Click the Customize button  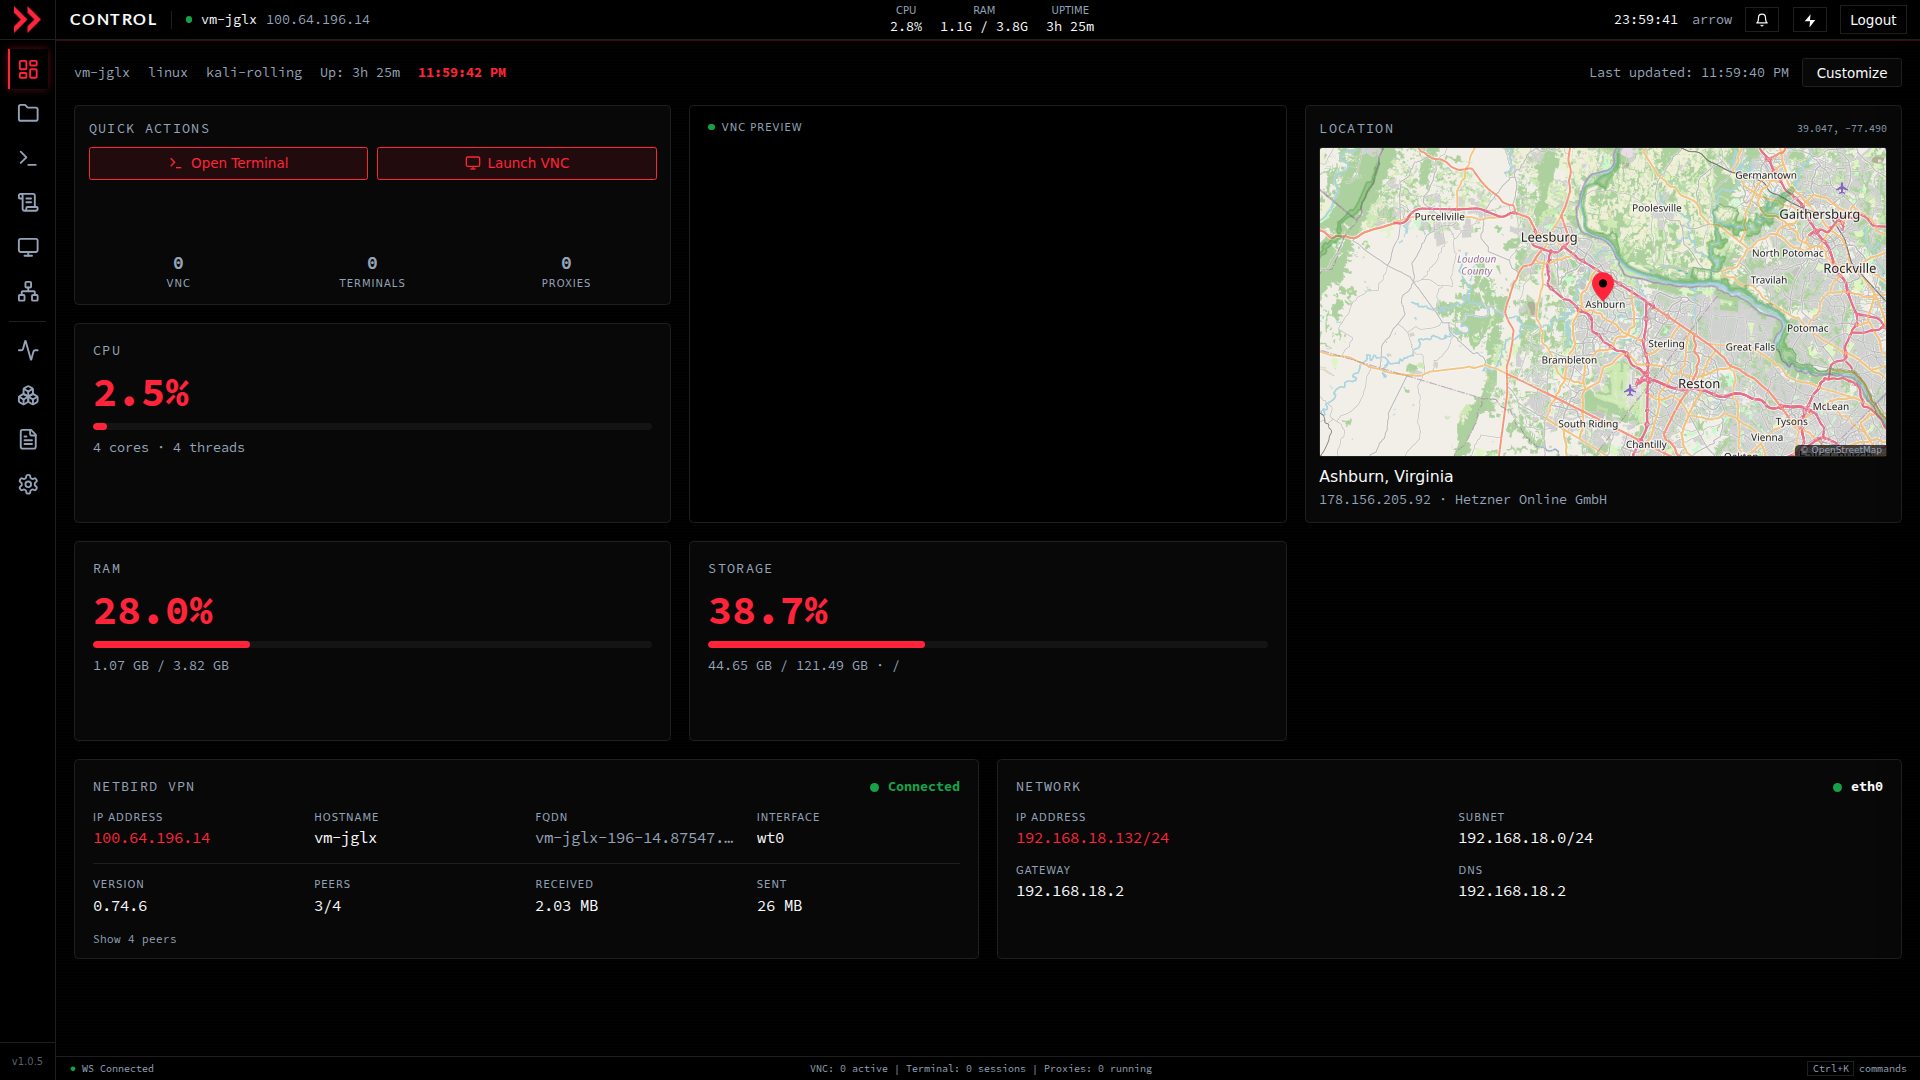pyautogui.click(x=1852, y=73)
